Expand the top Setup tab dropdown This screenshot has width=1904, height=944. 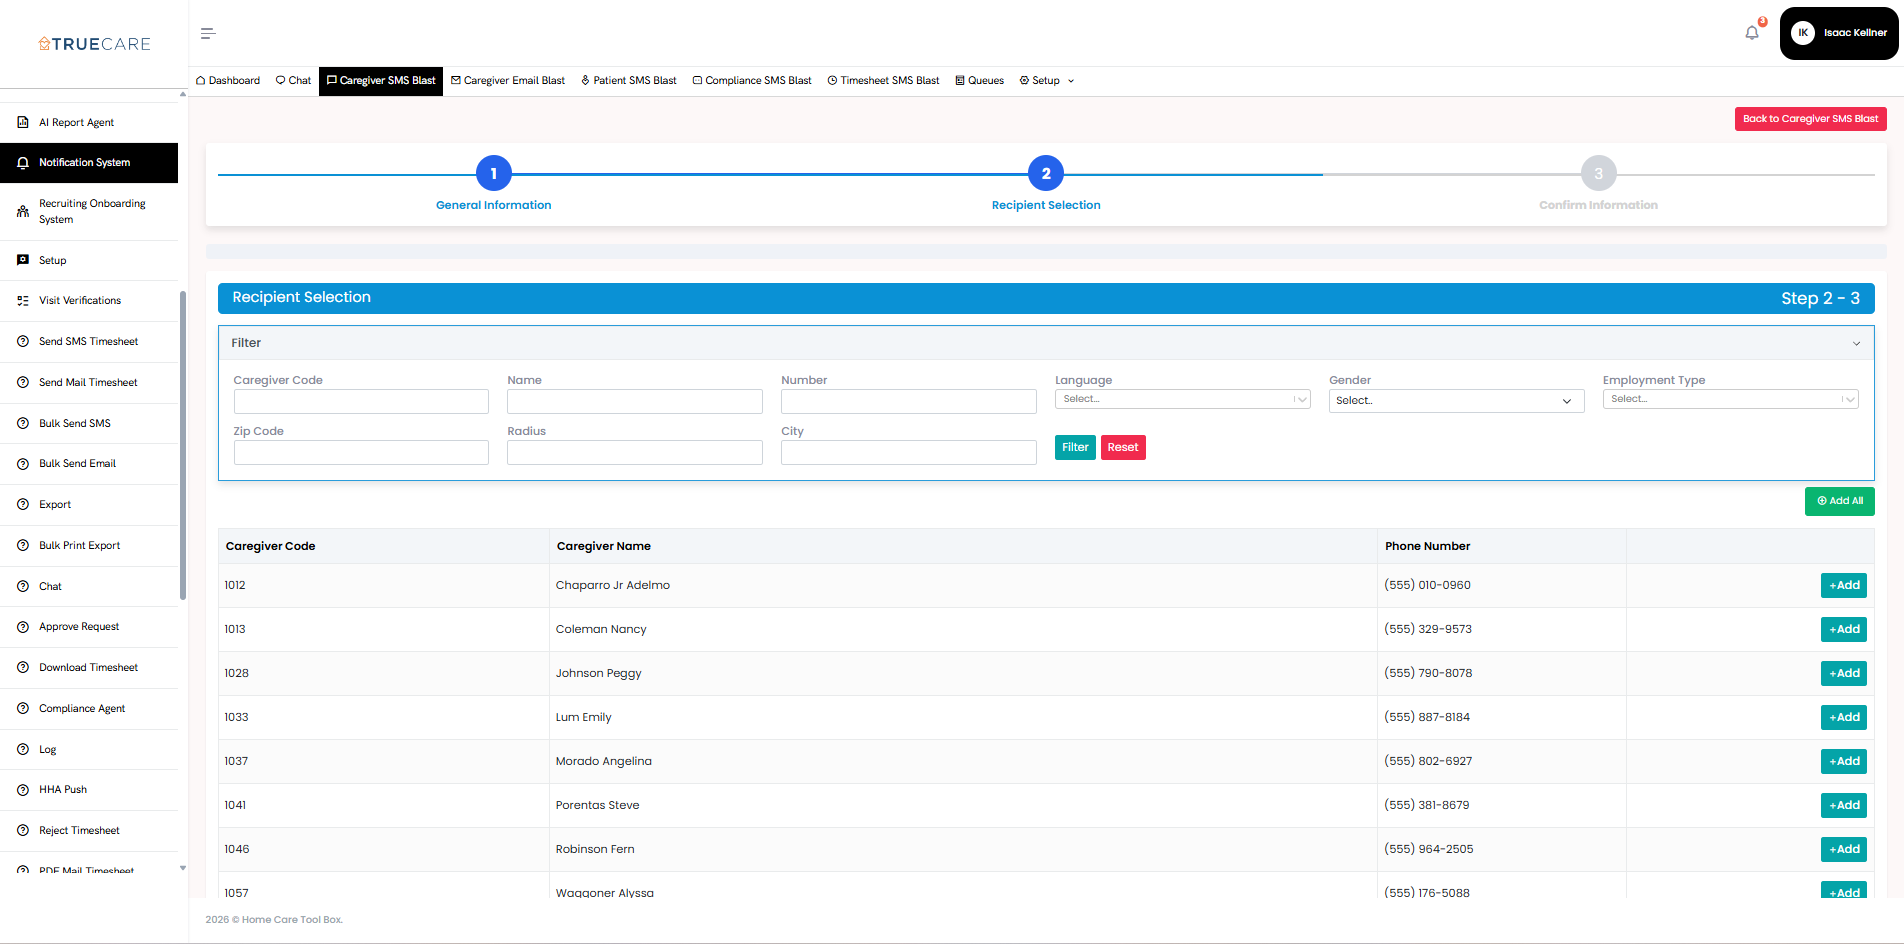[1047, 80]
